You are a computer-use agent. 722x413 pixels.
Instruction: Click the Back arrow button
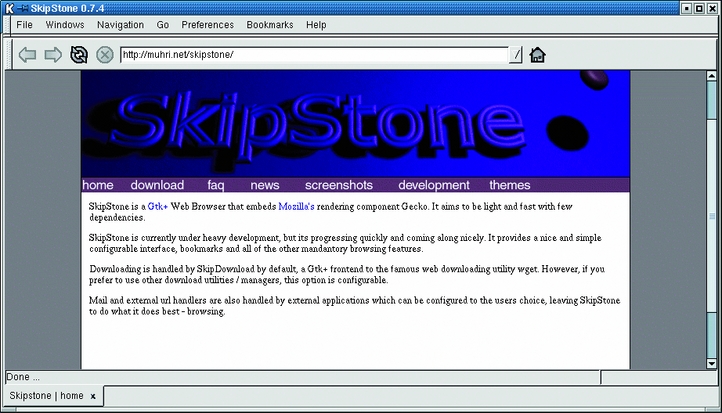[x=27, y=54]
